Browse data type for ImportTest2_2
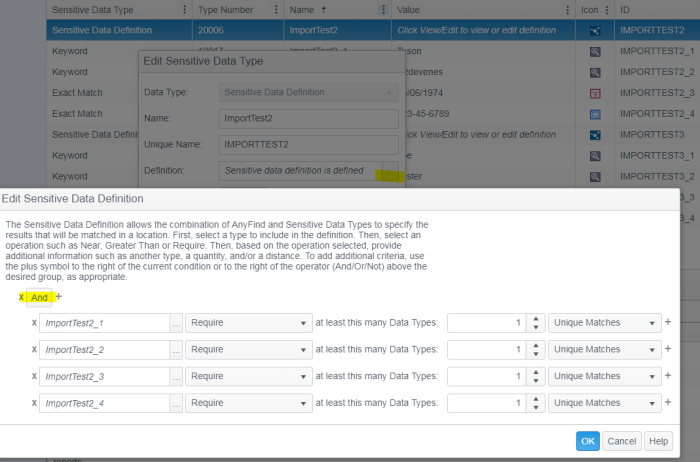The height and width of the screenshot is (462, 700). point(176,350)
